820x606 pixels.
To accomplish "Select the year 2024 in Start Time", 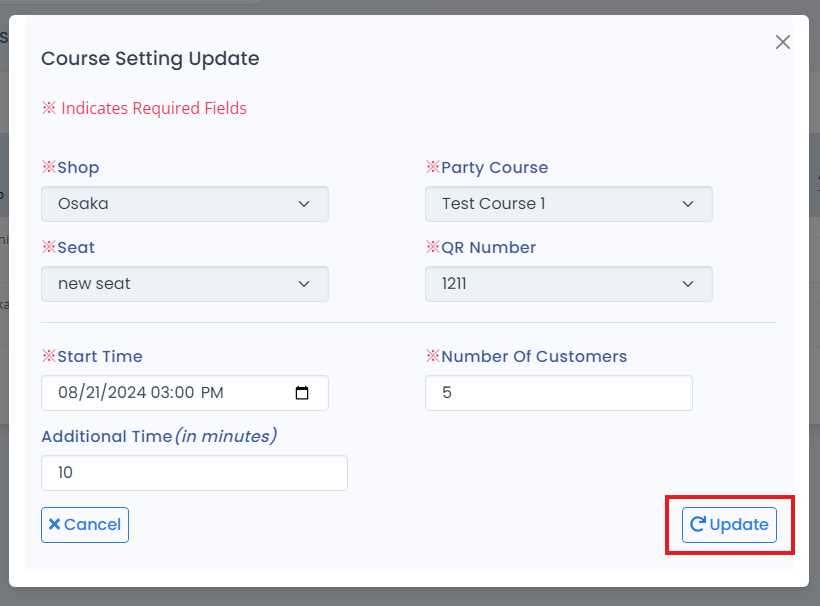I will point(126,393).
